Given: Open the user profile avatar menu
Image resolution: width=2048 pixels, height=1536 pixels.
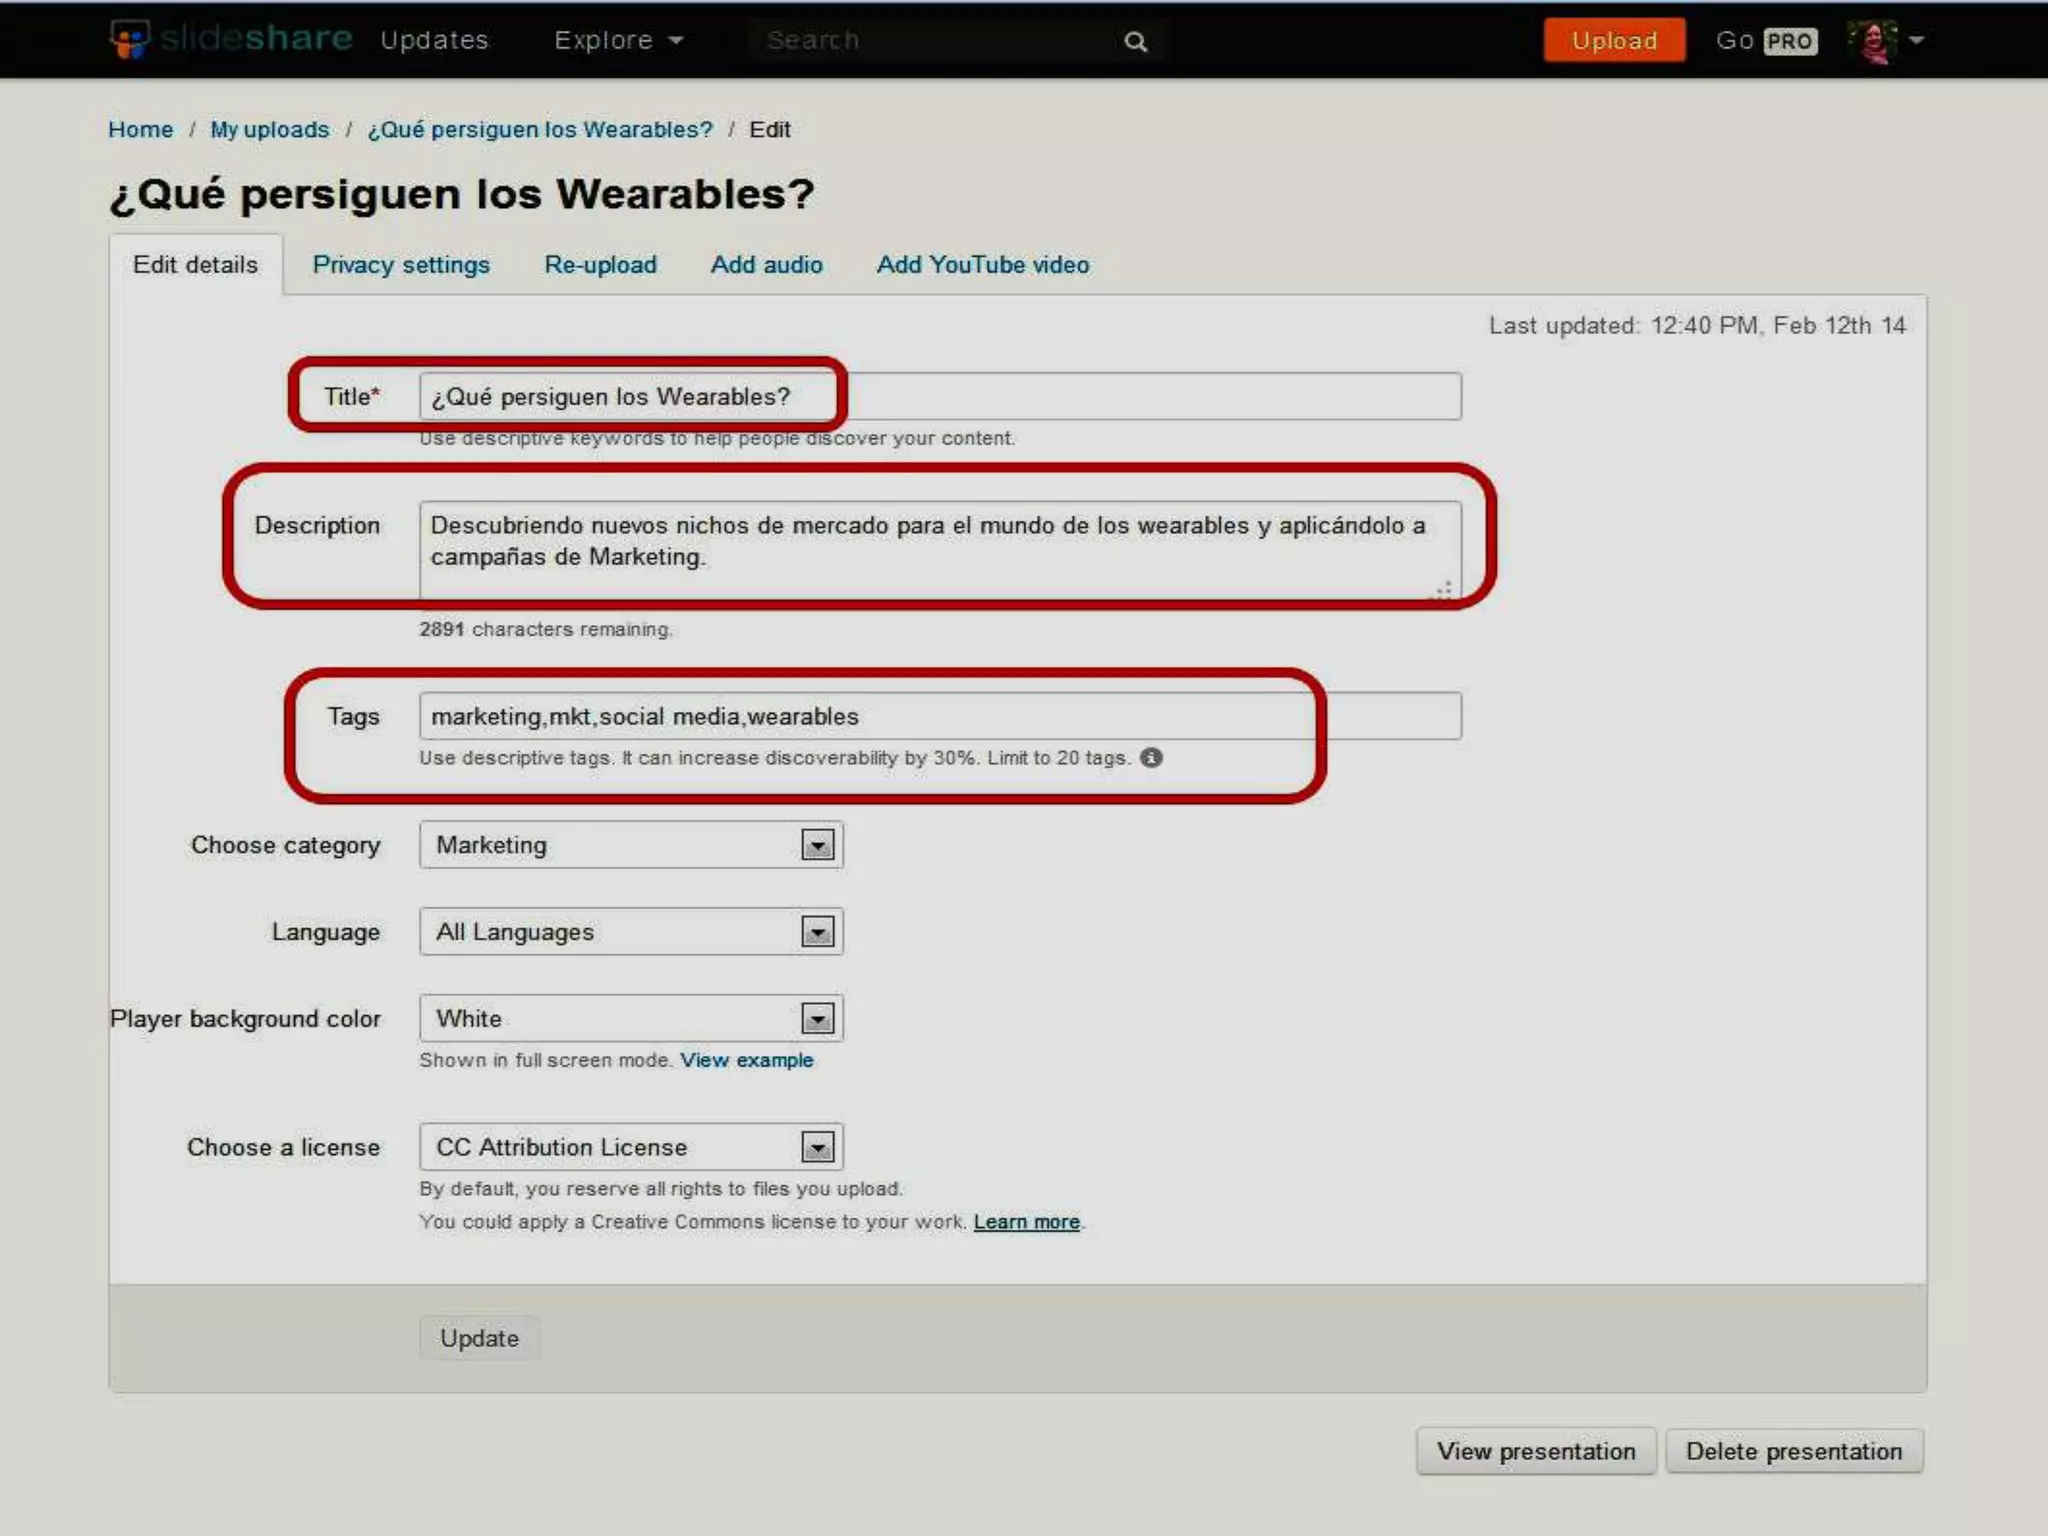Looking at the screenshot, I should coord(1885,41).
